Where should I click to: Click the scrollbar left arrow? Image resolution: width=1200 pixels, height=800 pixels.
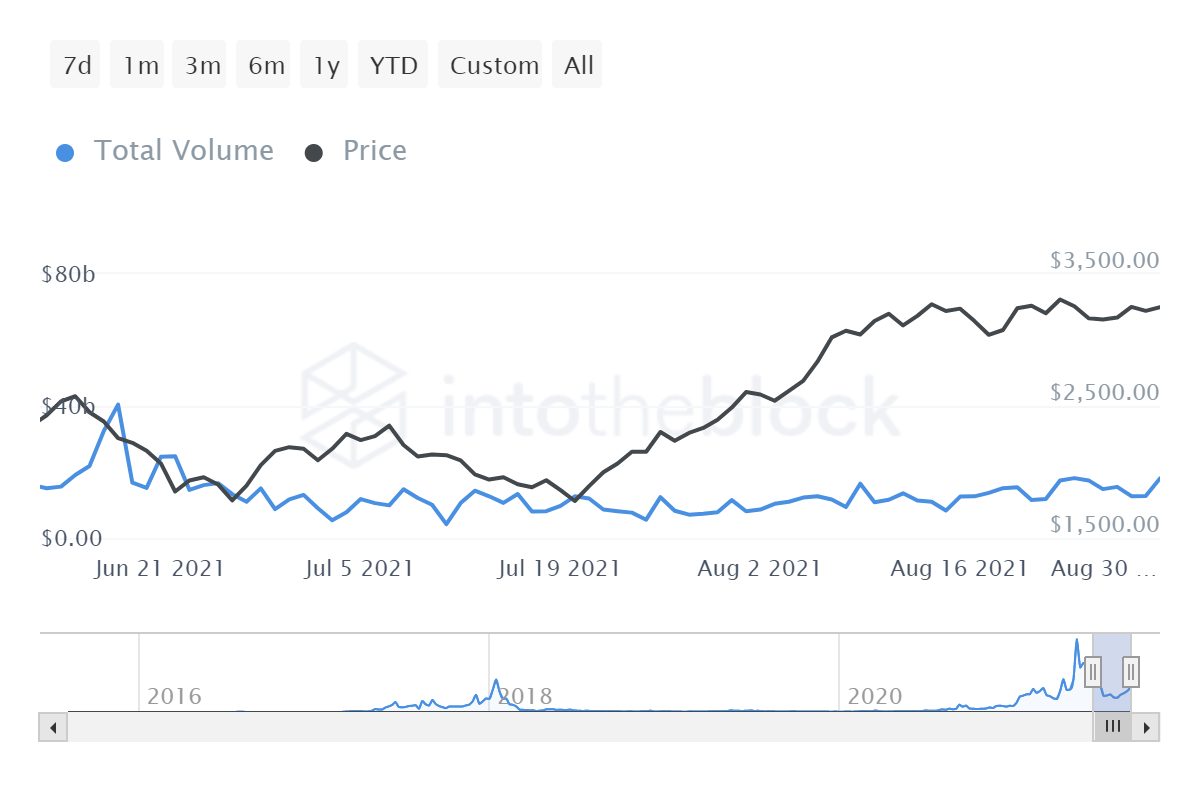coord(53,727)
